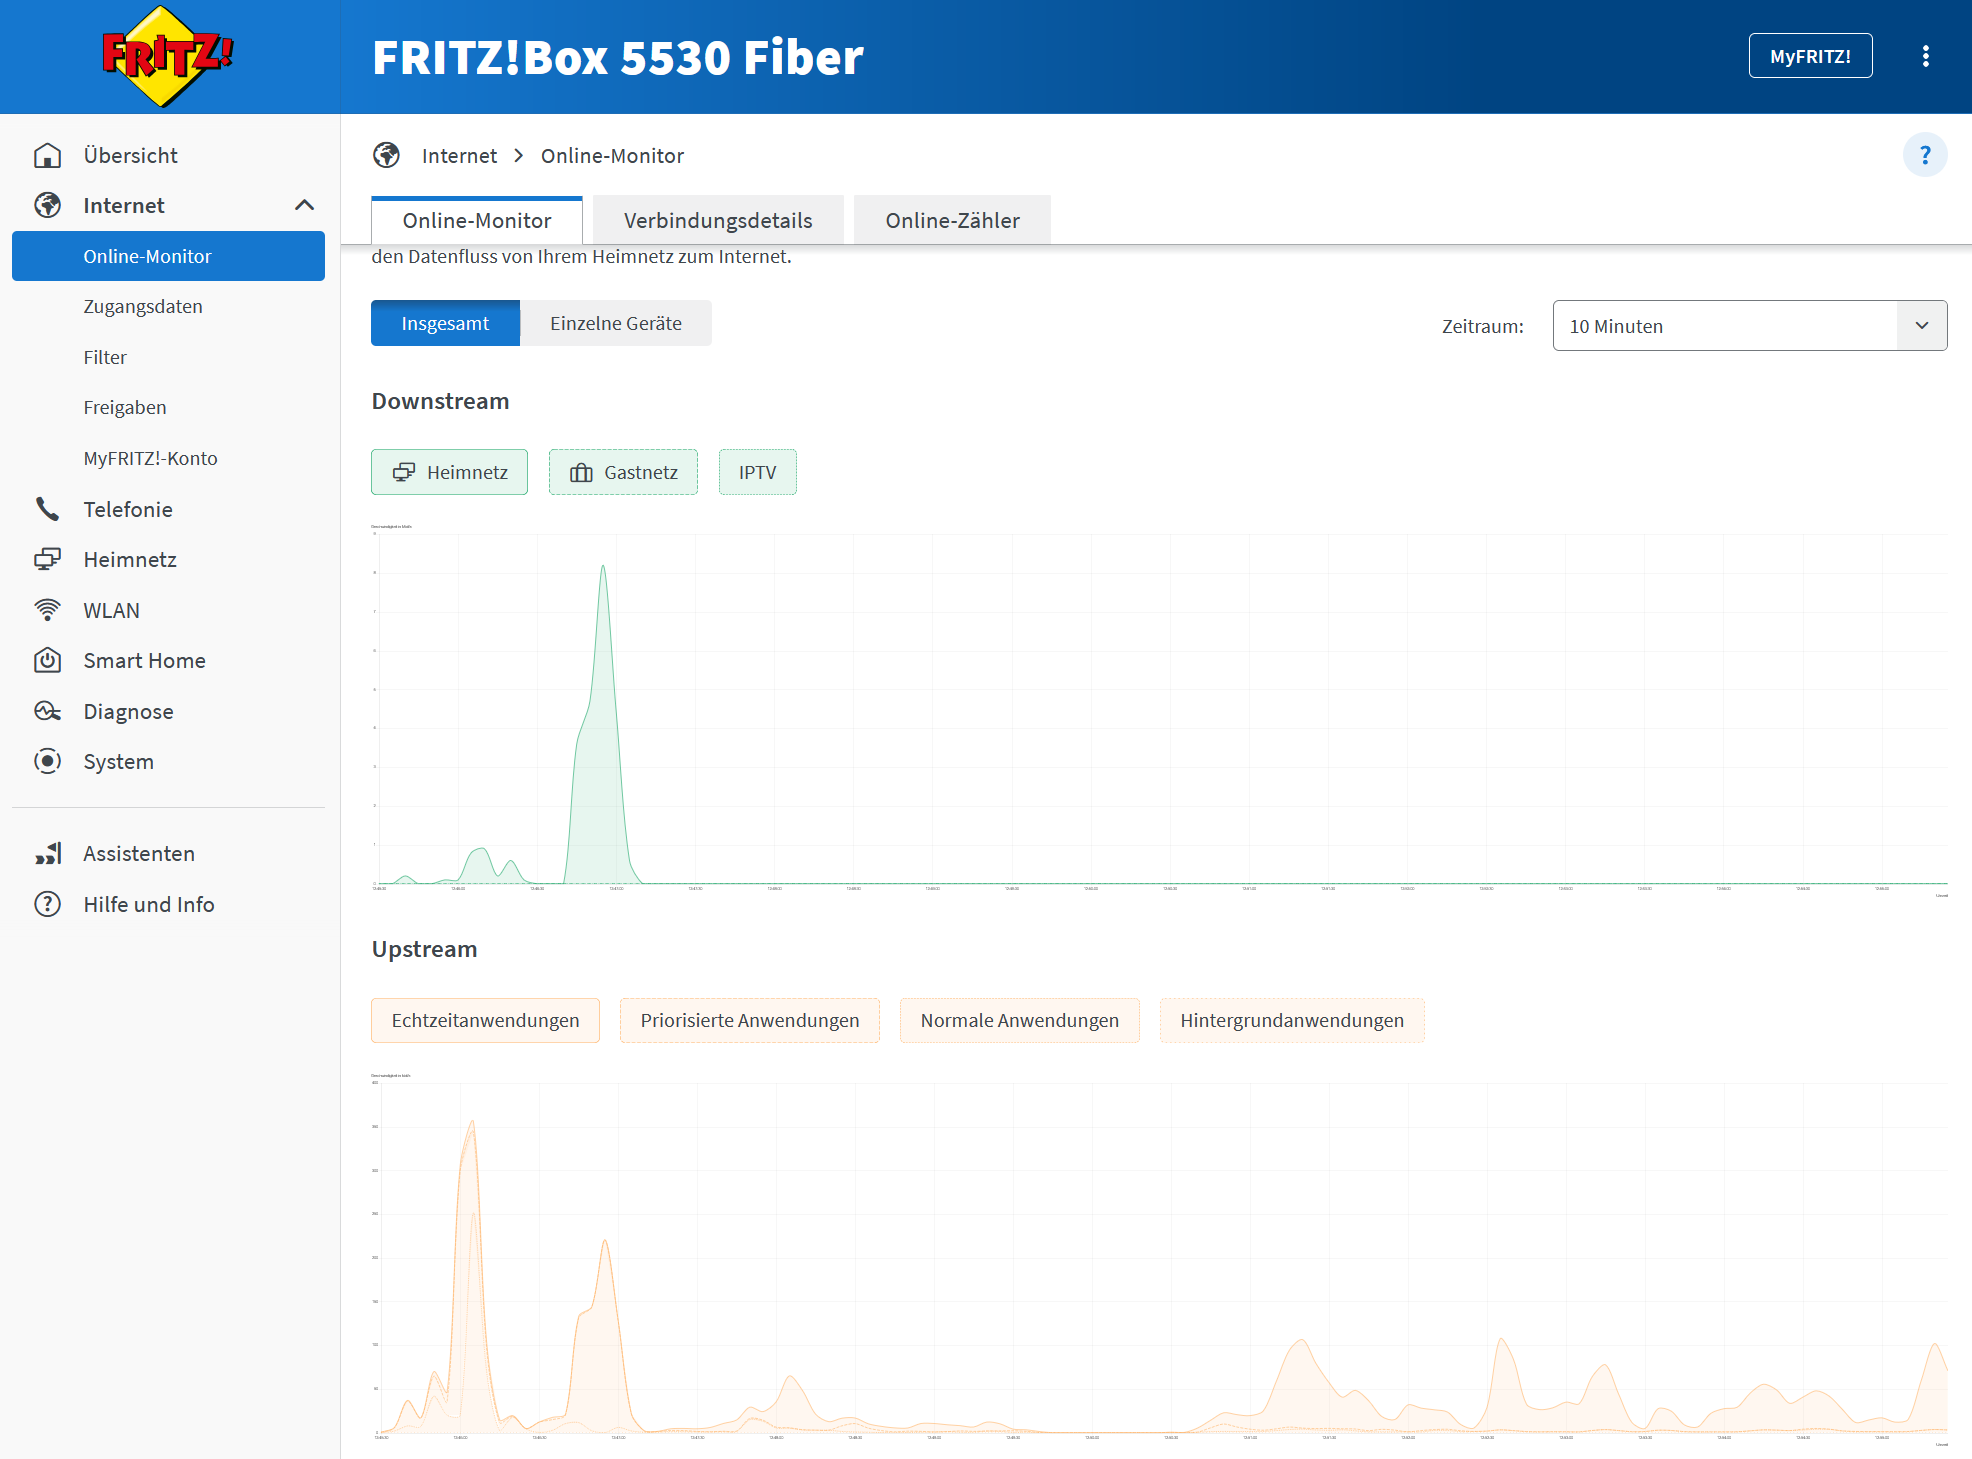This screenshot has height=1459, width=1972.
Task: Toggle the Heimnetz downstream graph filter
Action: point(449,472)
